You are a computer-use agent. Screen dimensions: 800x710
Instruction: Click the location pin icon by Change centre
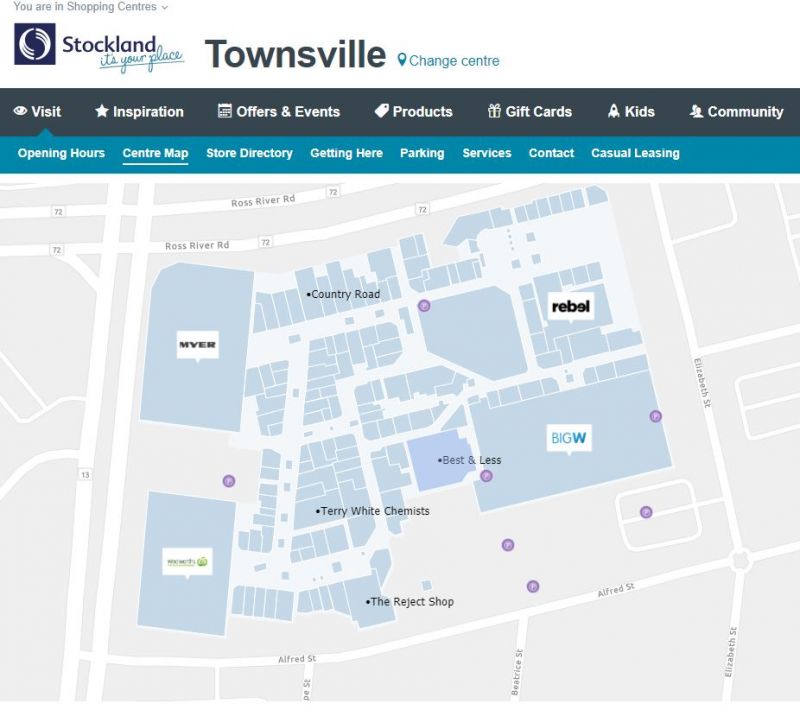point(402,60)
